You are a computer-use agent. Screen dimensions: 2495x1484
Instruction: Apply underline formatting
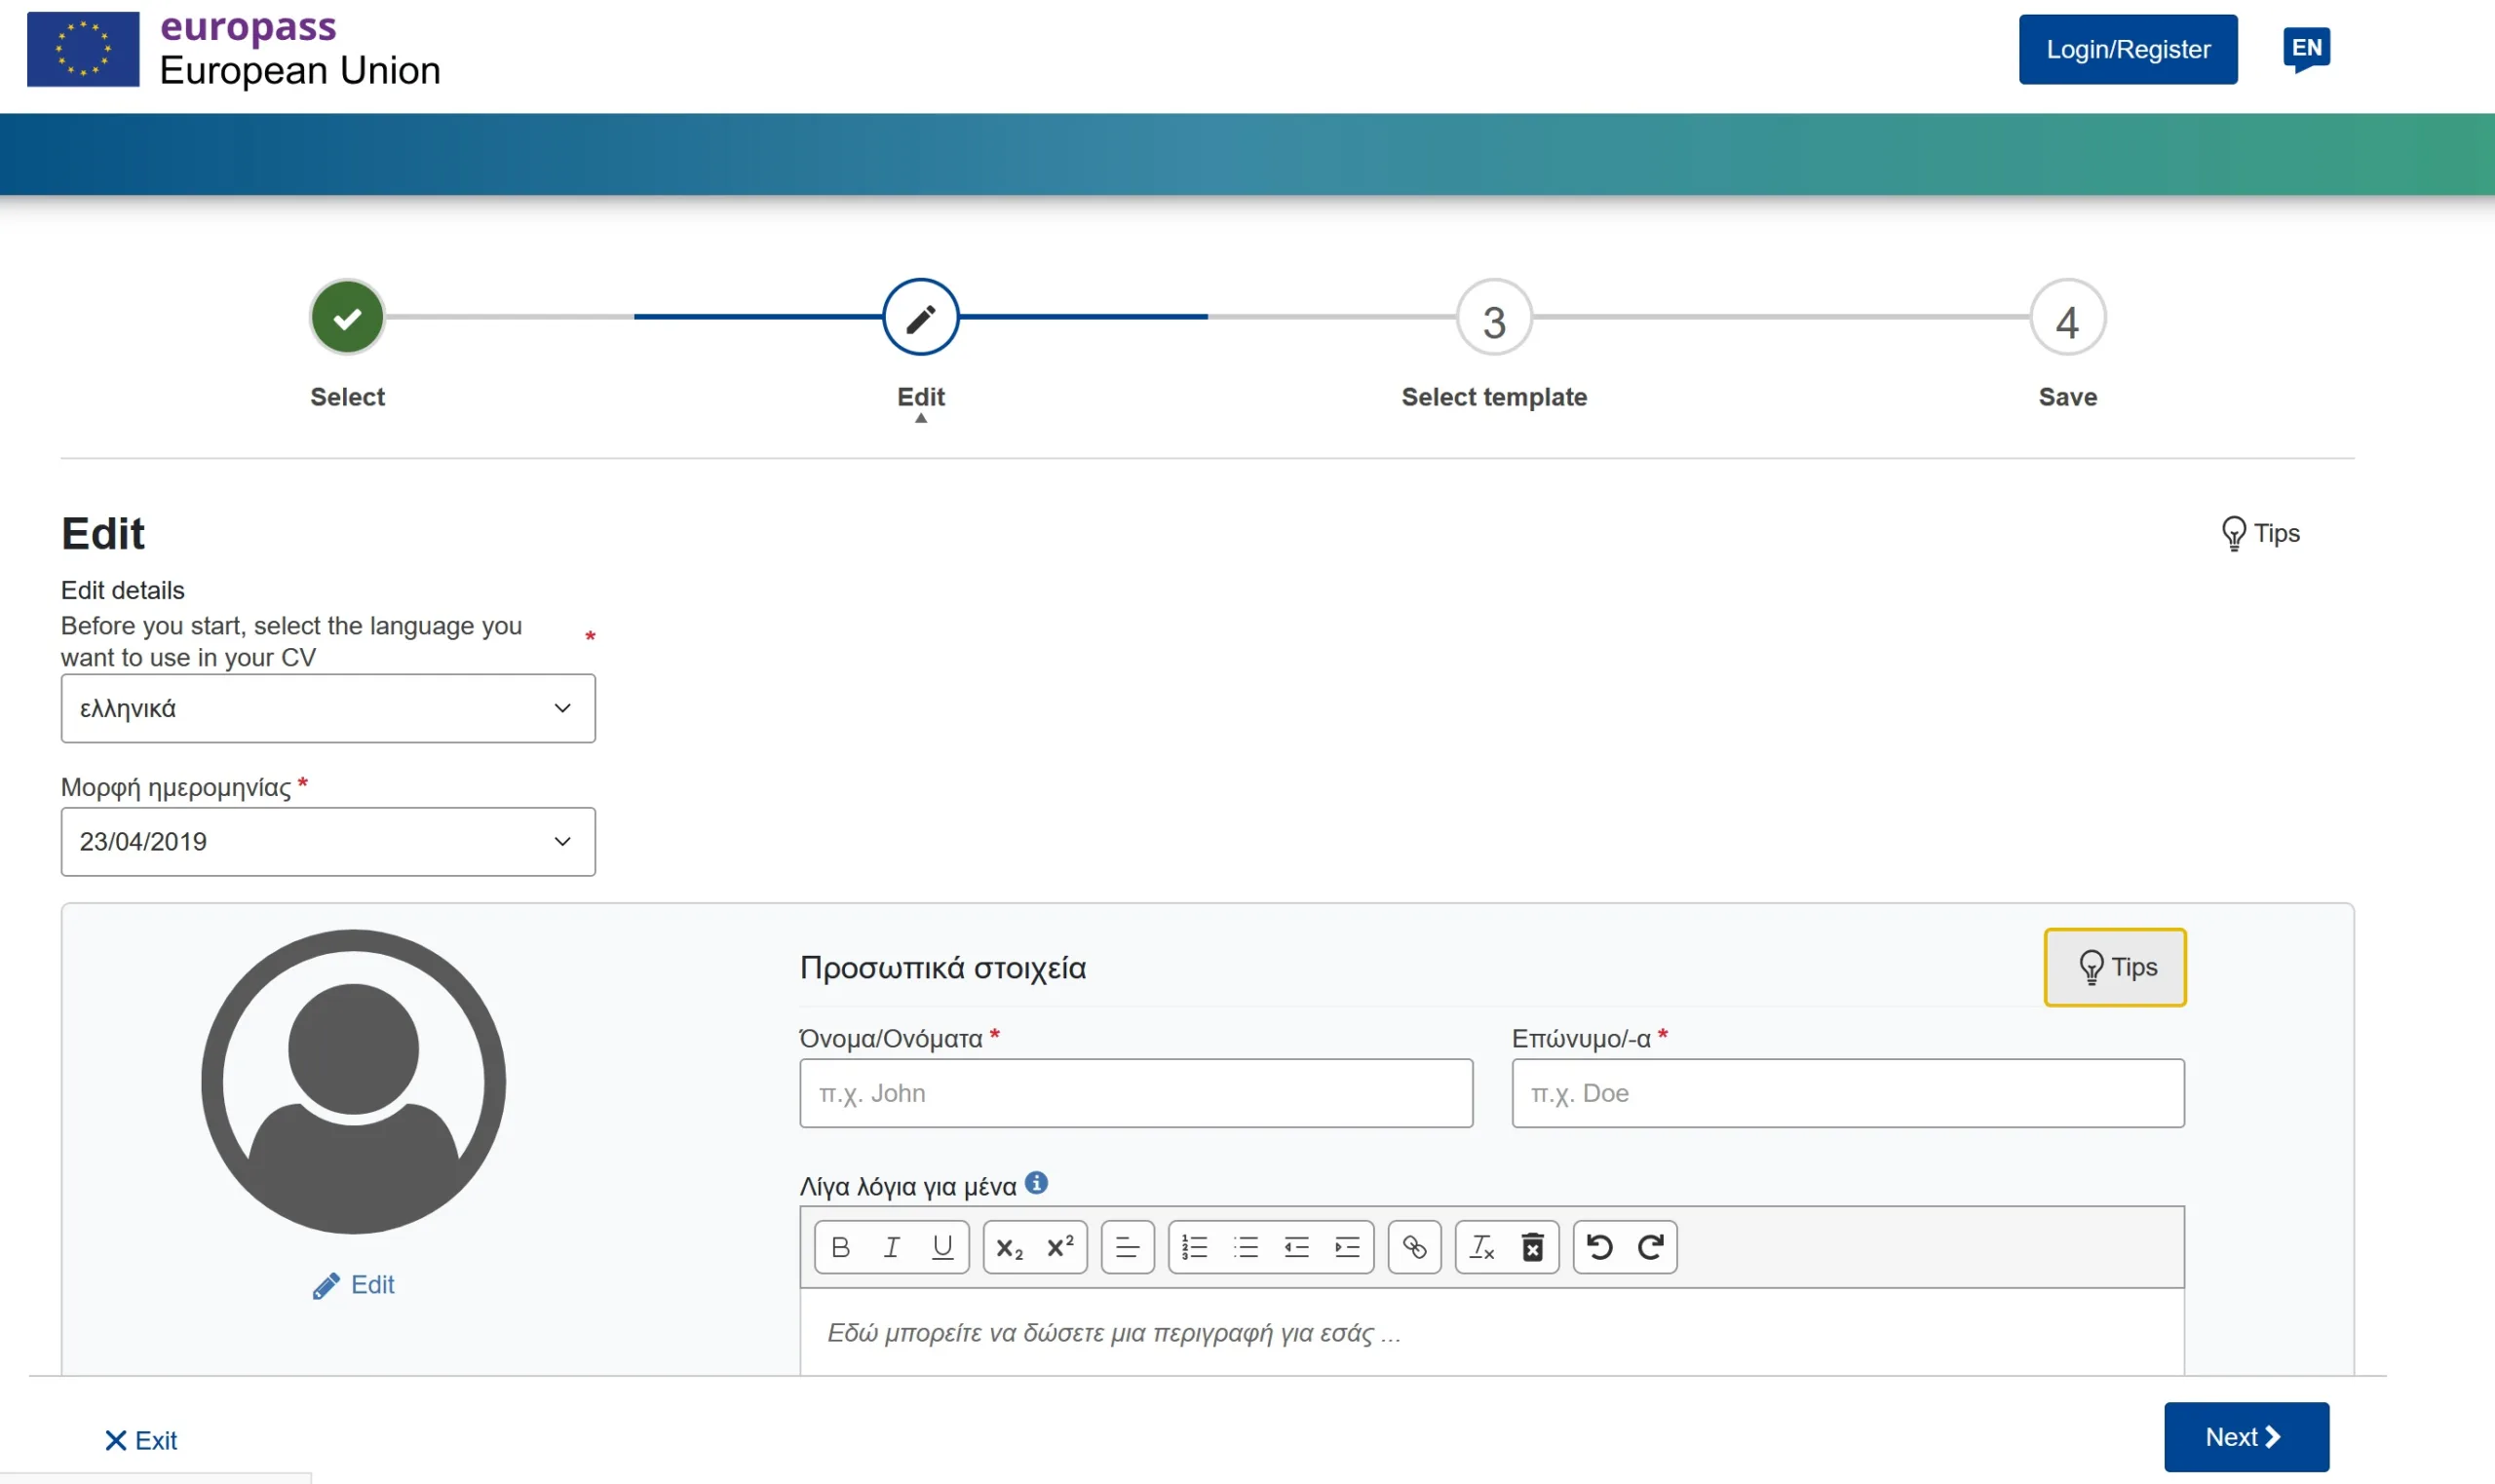942,1247
